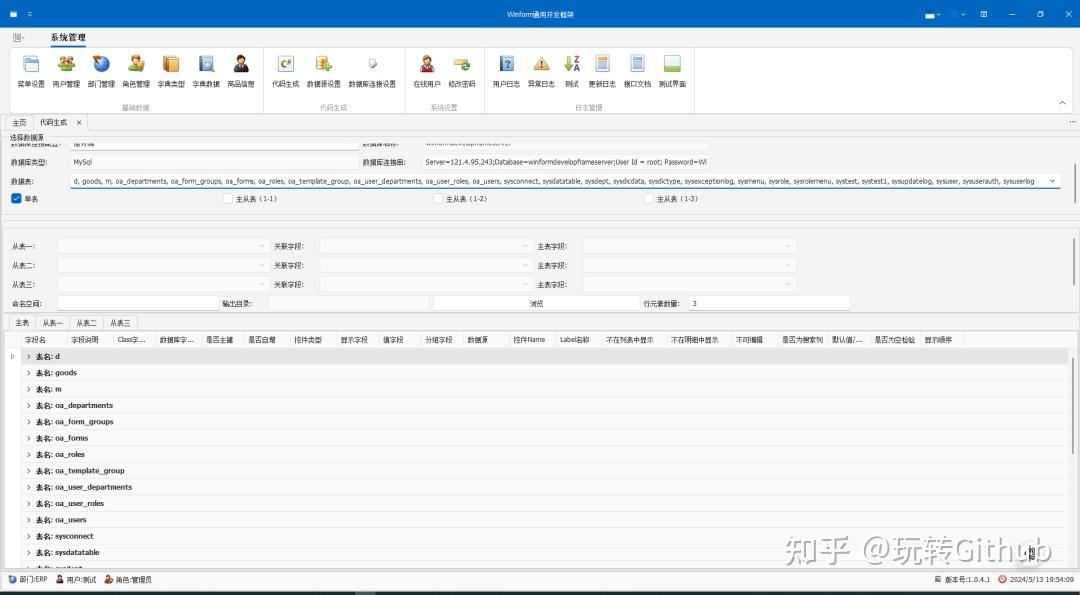View 在线用户

point(426,70)
